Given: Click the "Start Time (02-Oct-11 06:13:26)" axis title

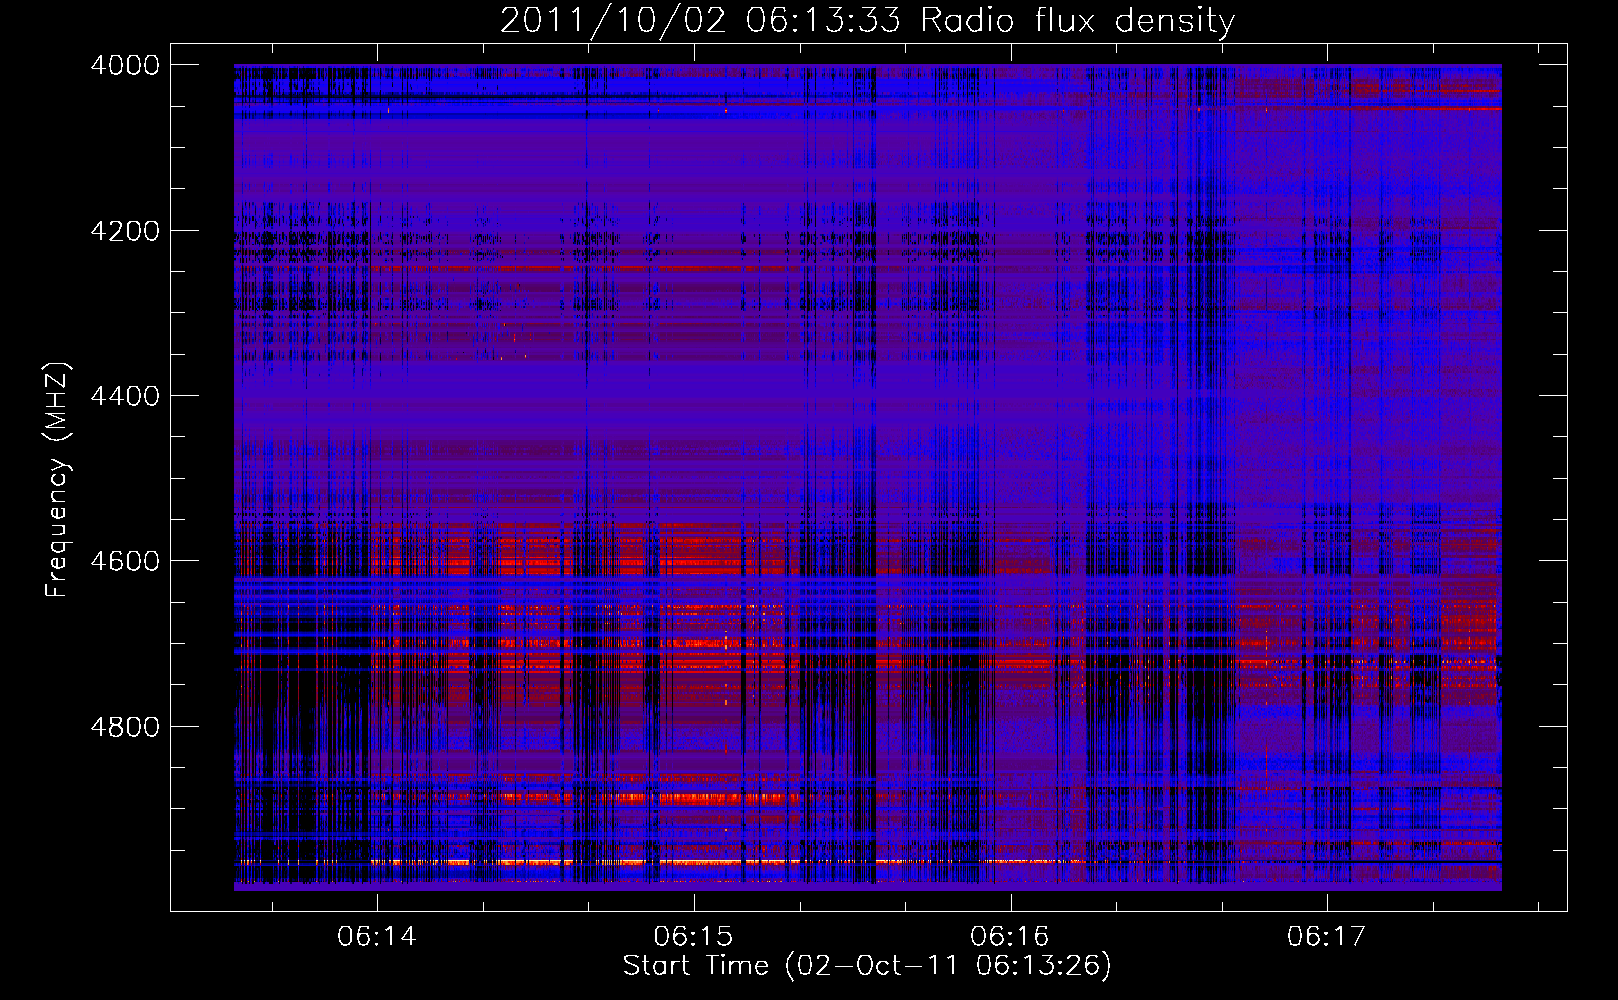Looking at the screenshot, I should (x=867, y=966).
